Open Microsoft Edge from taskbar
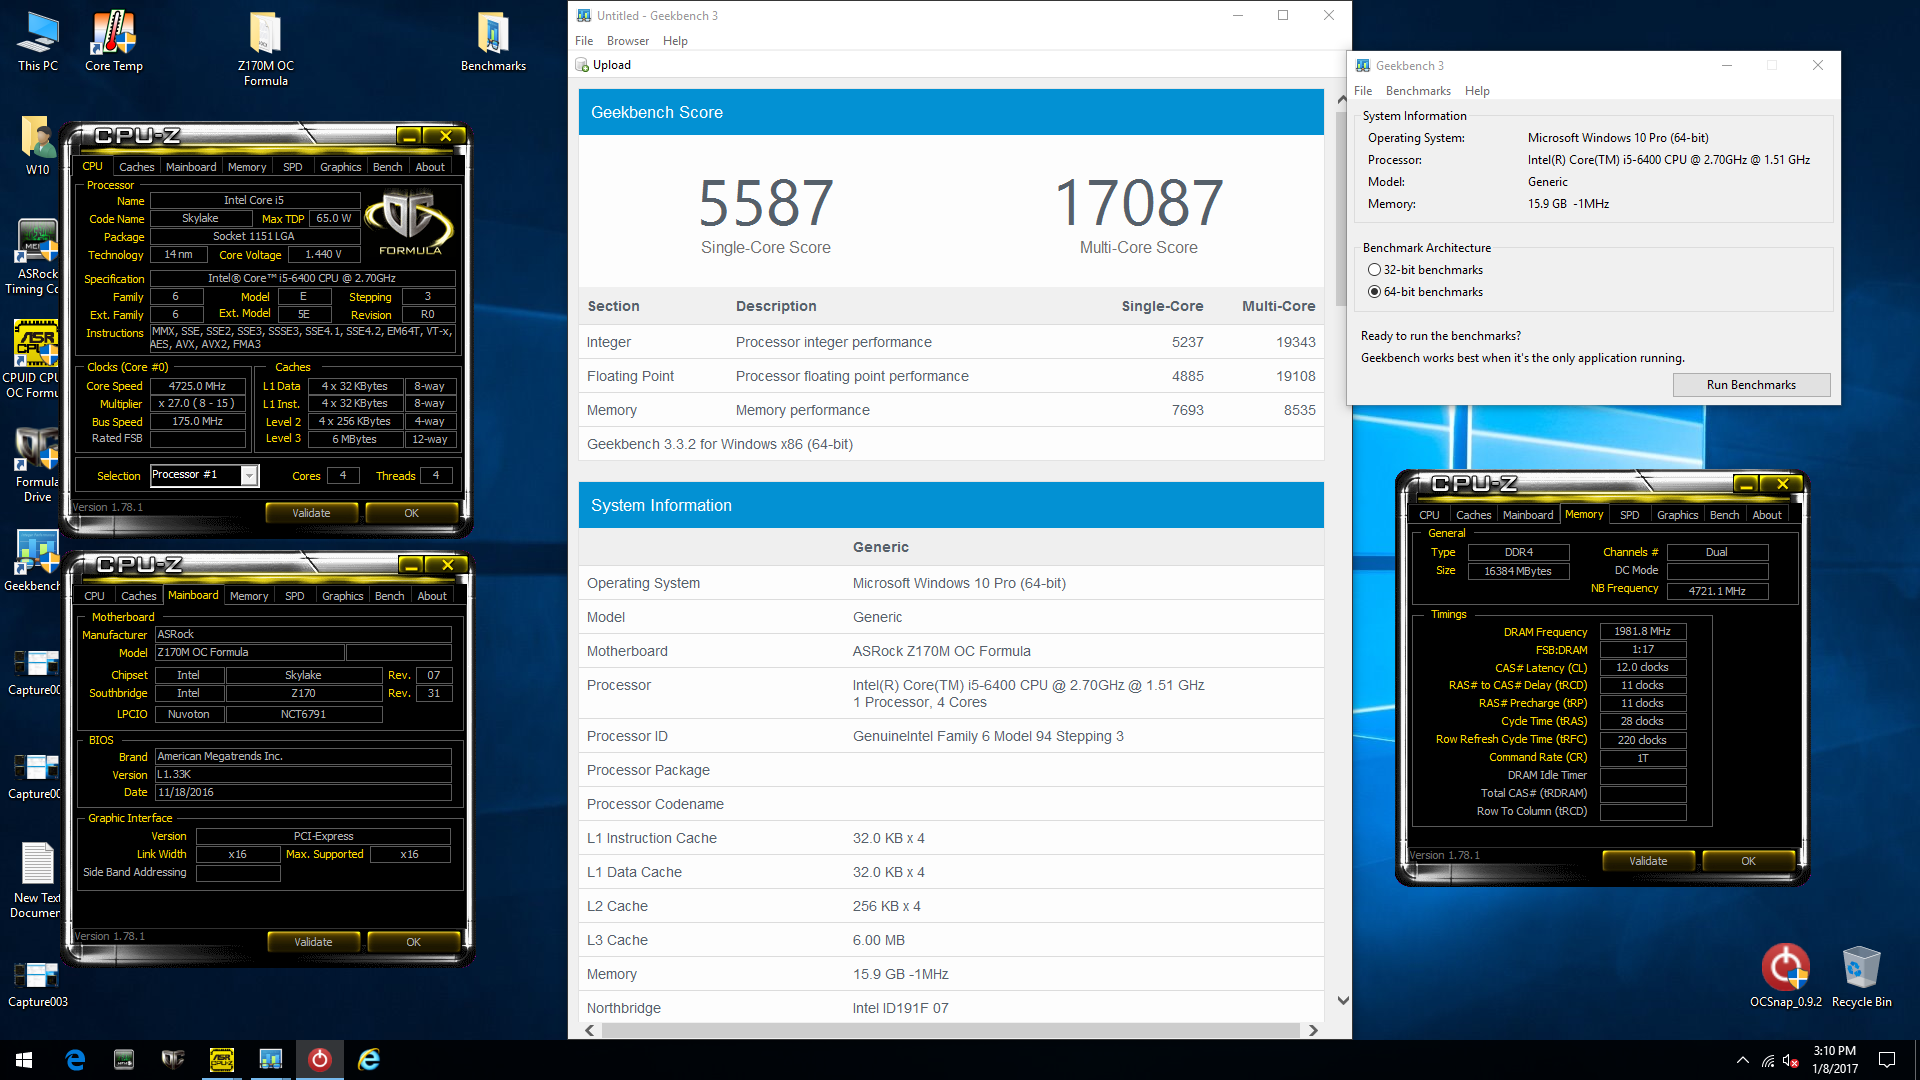The width and height of the screenshot is (1920, 1080). tap(75, 1060)
